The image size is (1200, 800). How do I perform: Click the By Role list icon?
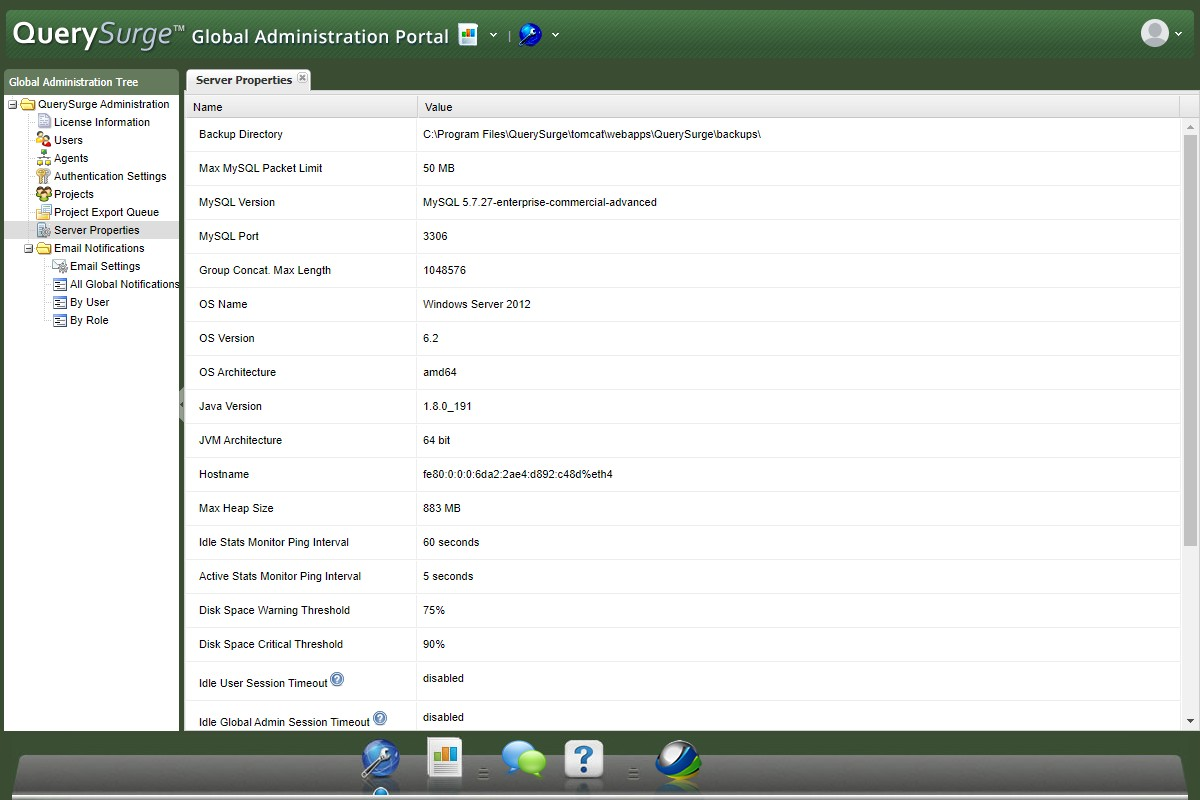[60, 320]
